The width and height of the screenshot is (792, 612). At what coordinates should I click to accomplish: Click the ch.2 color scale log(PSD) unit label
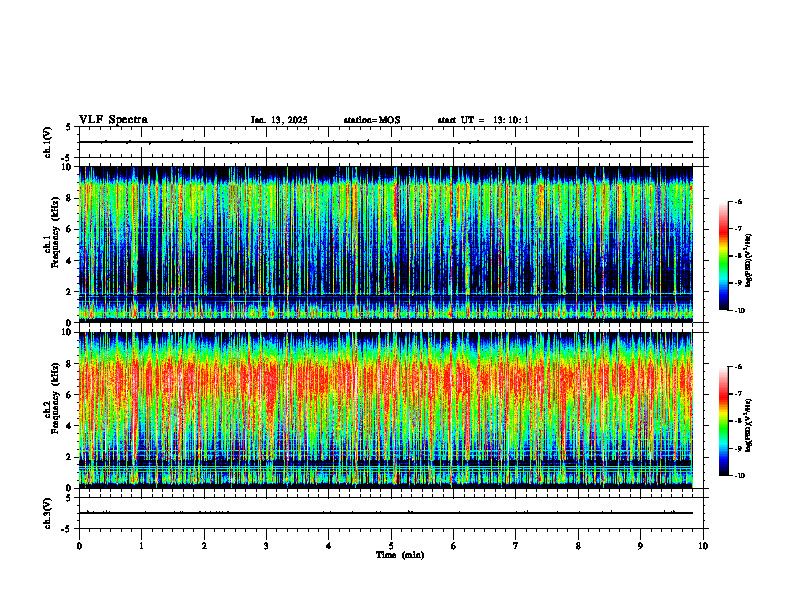pos(749,425)
